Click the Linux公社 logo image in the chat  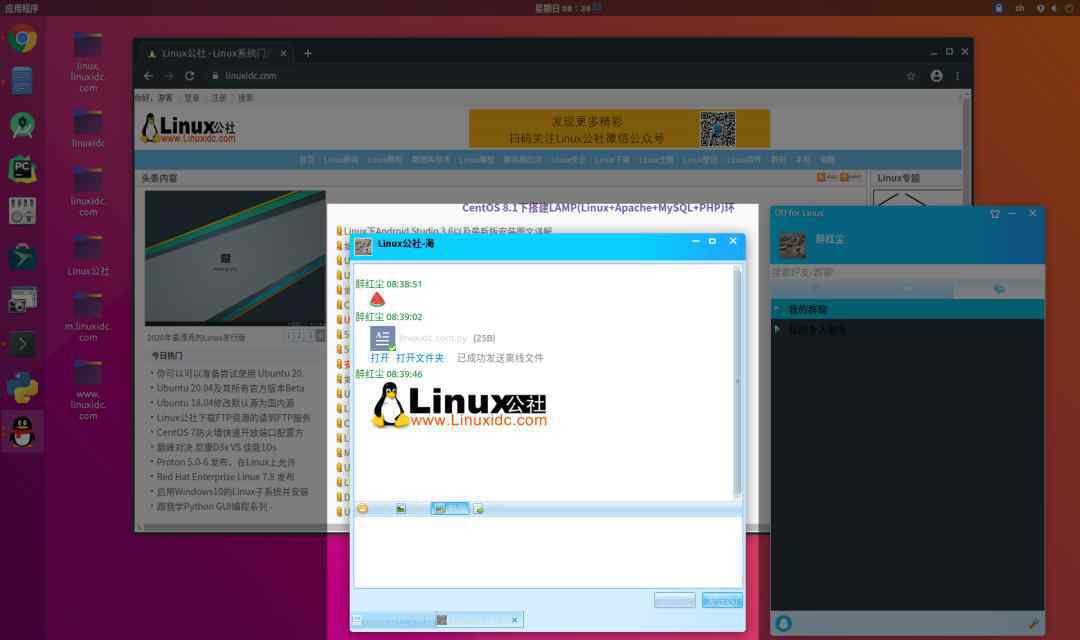pyautogui.click(x=459, y=406)
